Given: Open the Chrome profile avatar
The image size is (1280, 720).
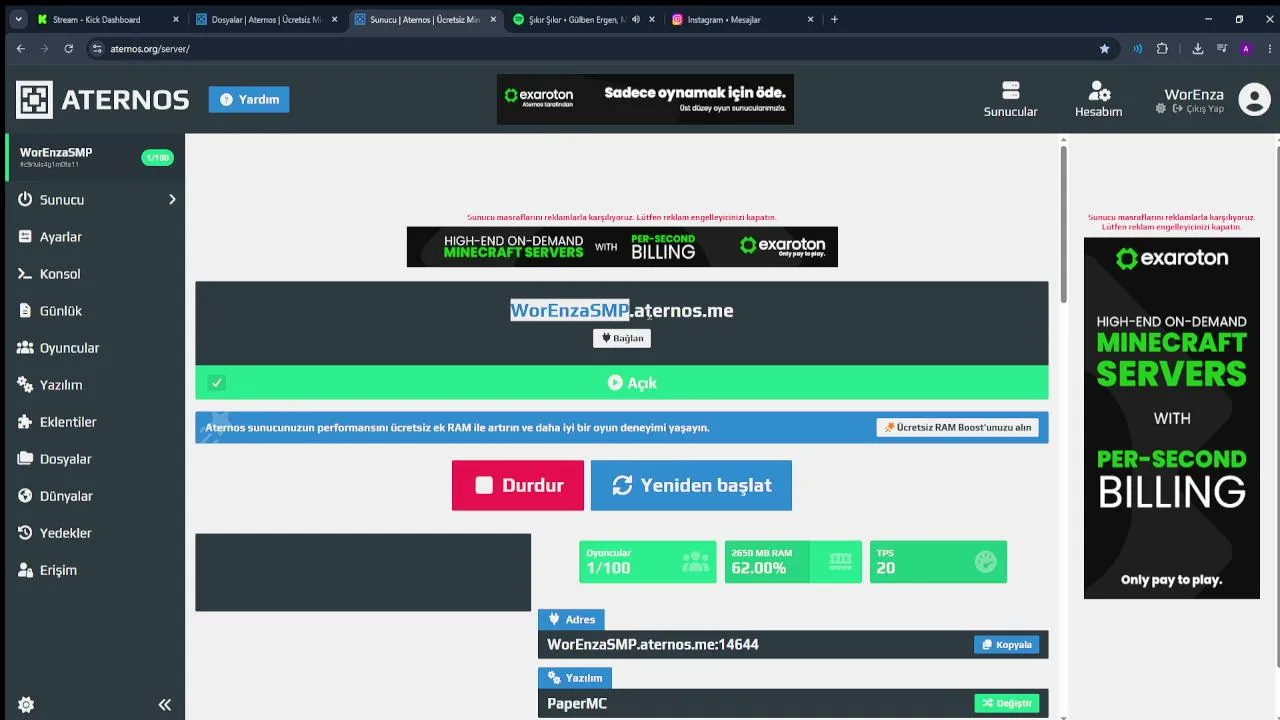Looking at the screenshot, I should tap(1245, 48).
